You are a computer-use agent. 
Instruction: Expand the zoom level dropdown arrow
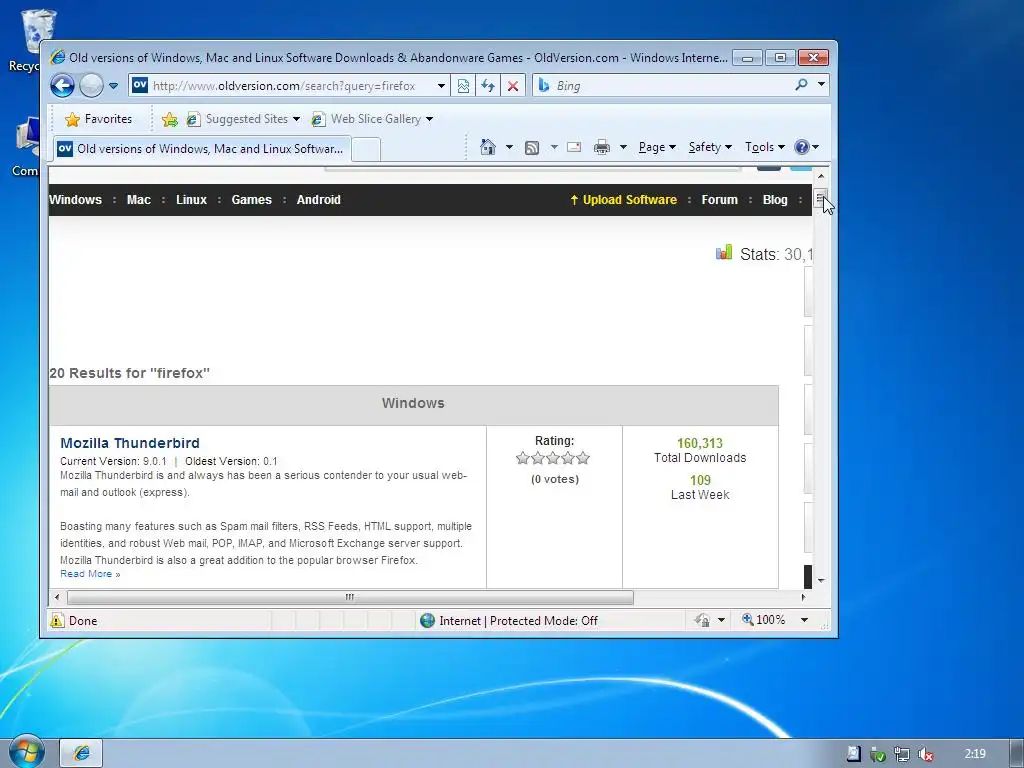(805, 620)
